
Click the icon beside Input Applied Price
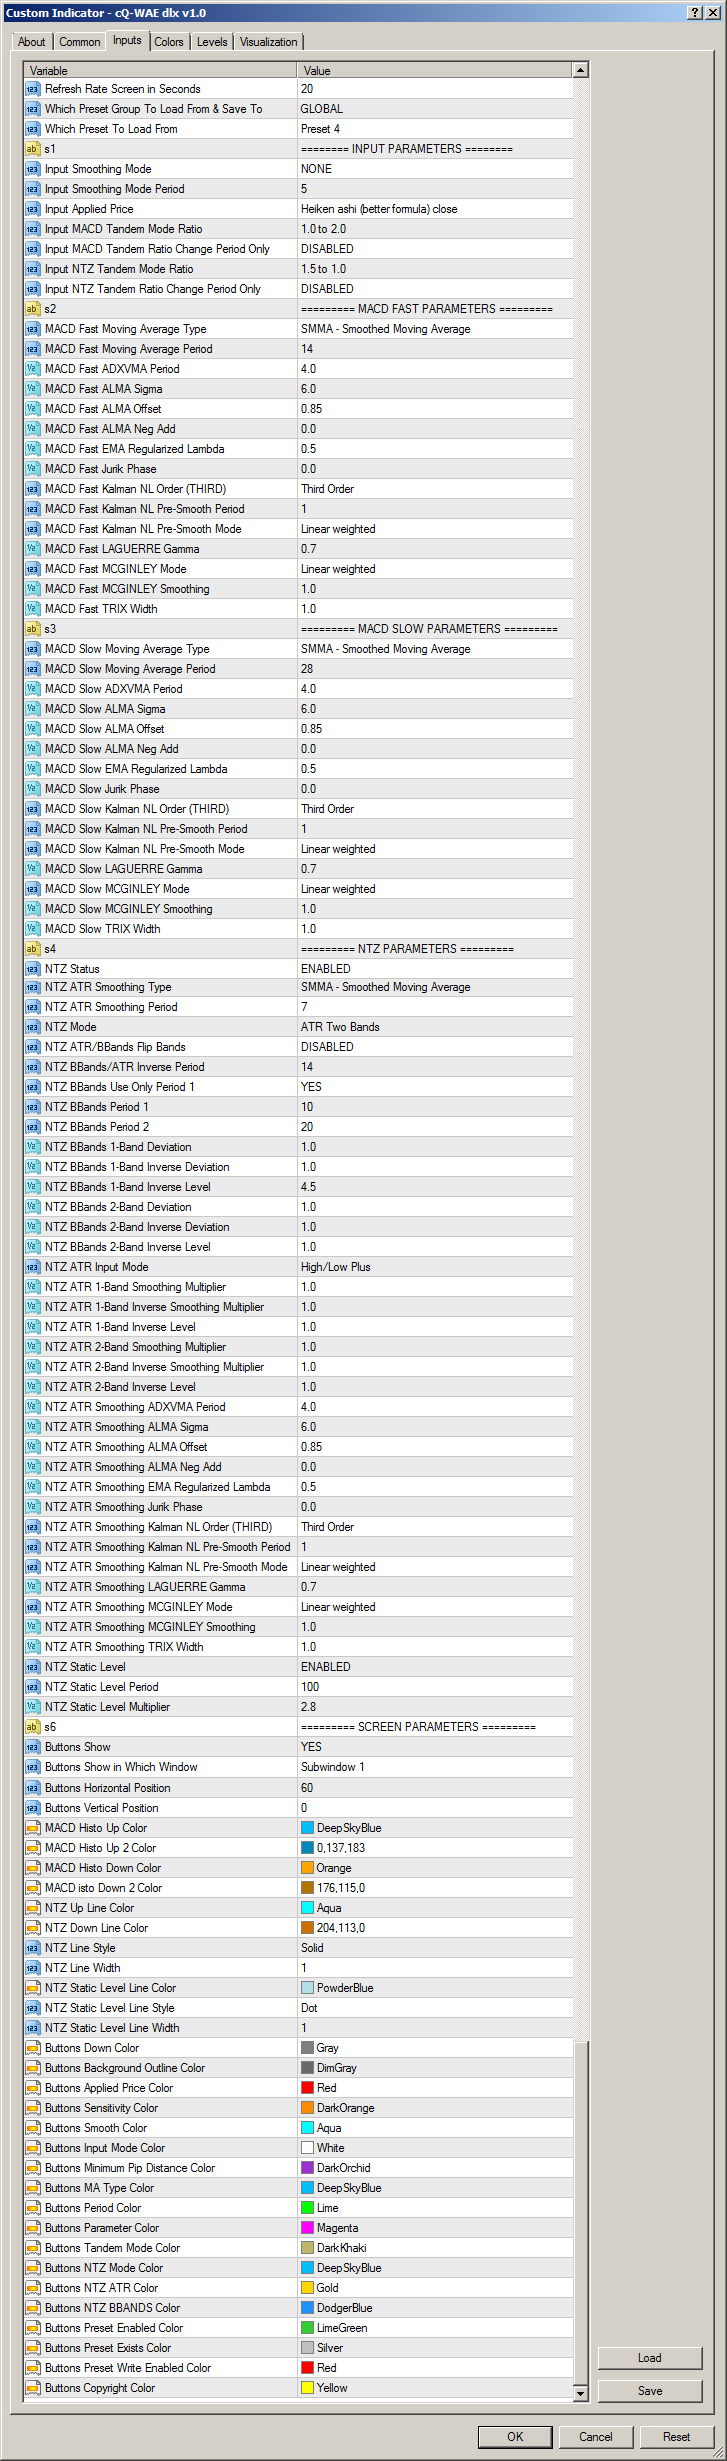pos(33,209)
